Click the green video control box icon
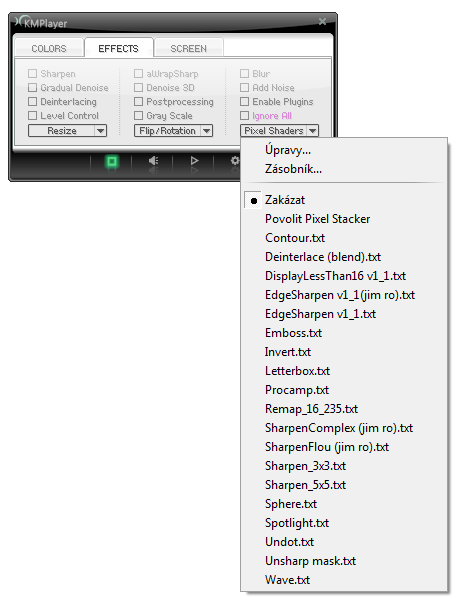 point(111,162)
